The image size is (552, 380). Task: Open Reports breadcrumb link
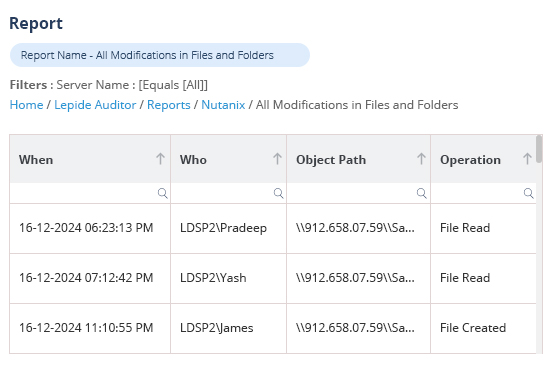point(169,105)
